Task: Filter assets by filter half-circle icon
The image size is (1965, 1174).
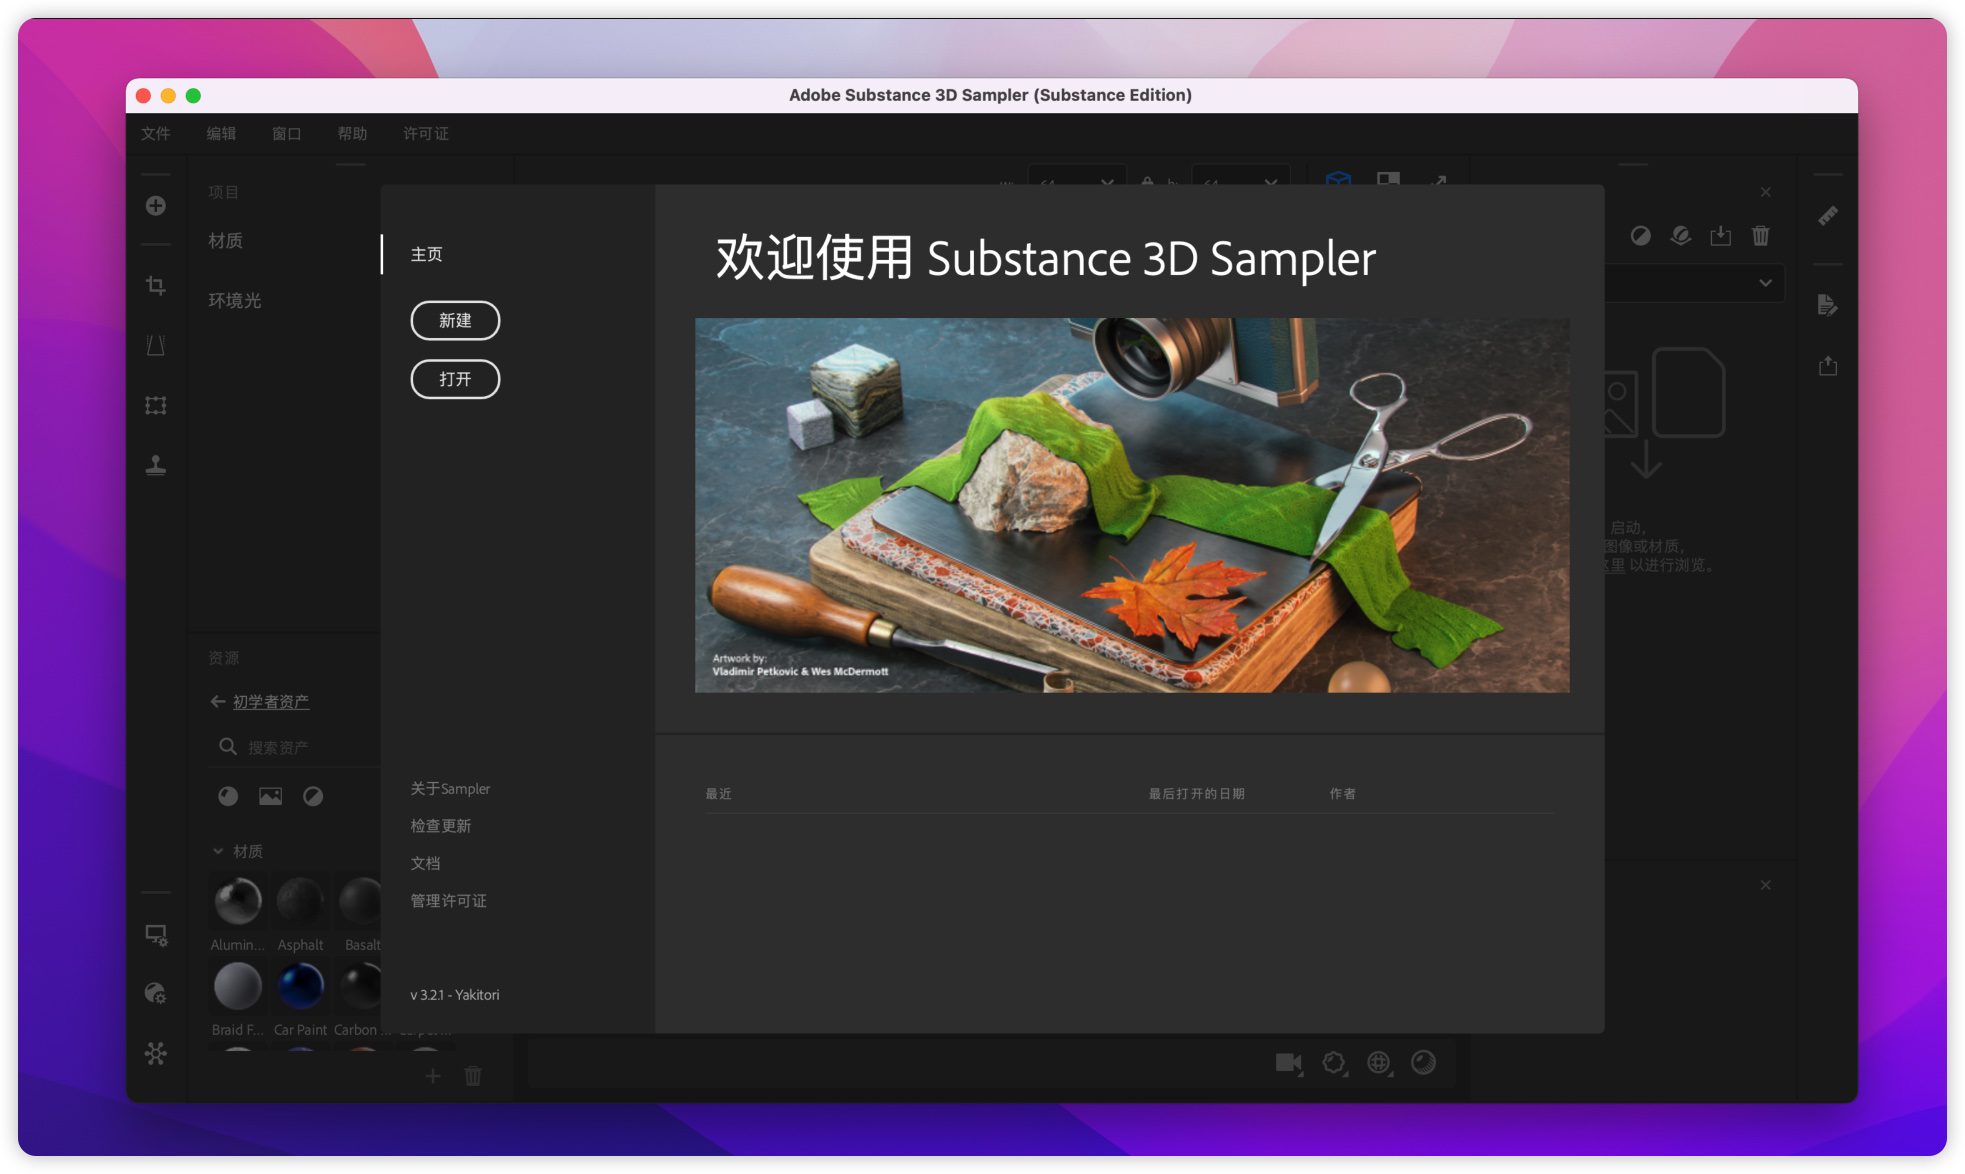Action: 313,796
